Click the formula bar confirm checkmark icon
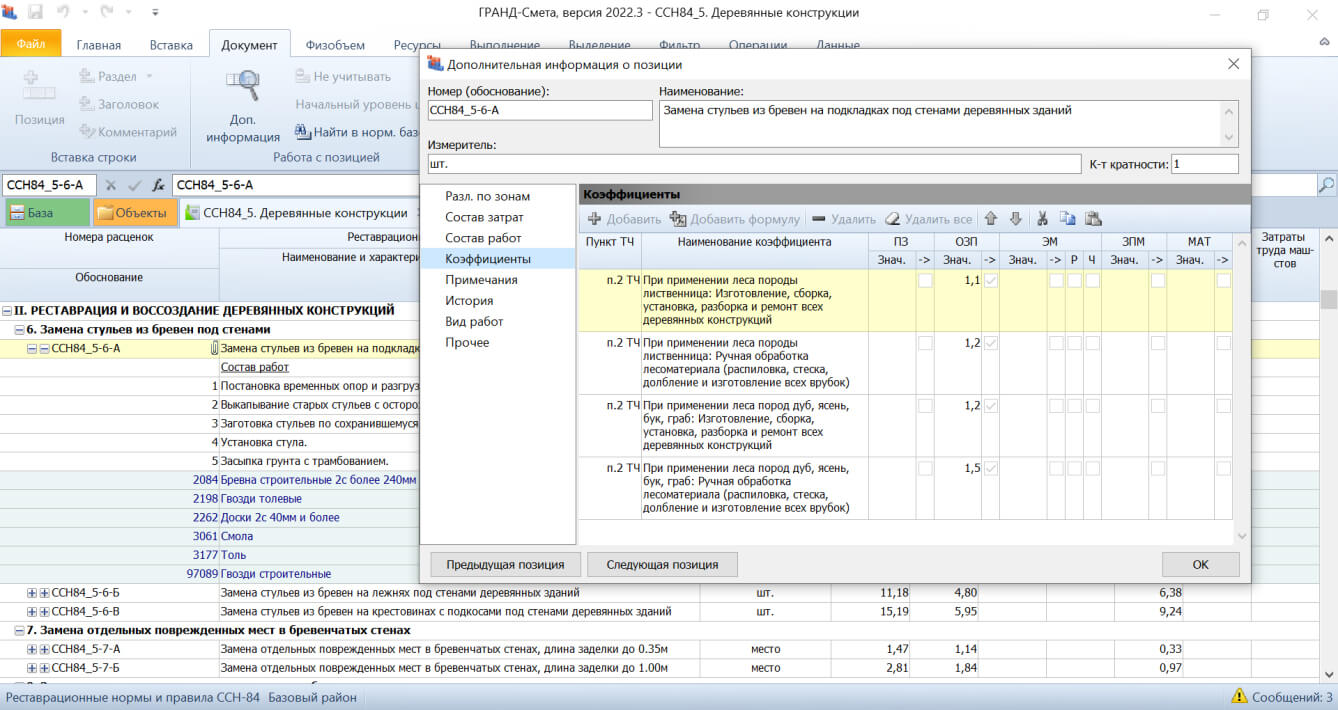The image size is (1338, 710). click(x=135, y=185)
